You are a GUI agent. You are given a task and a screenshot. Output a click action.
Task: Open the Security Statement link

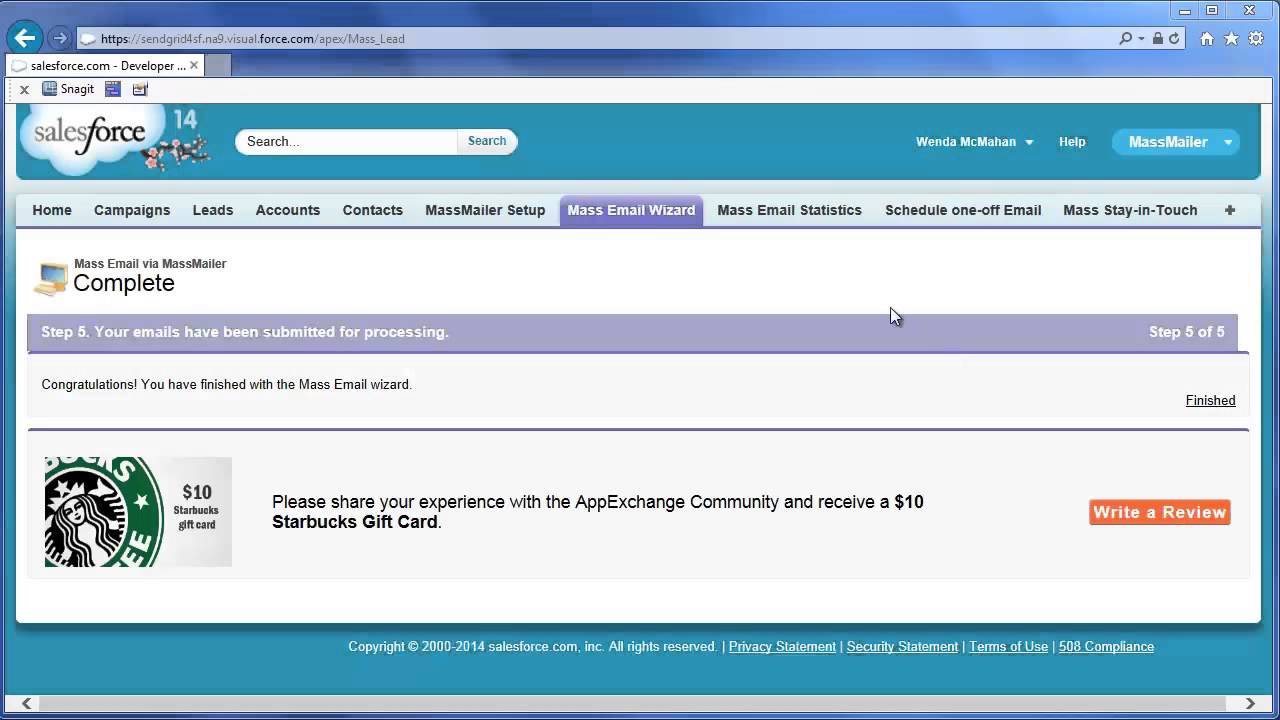pyautogui.click(x=902, y=647)
